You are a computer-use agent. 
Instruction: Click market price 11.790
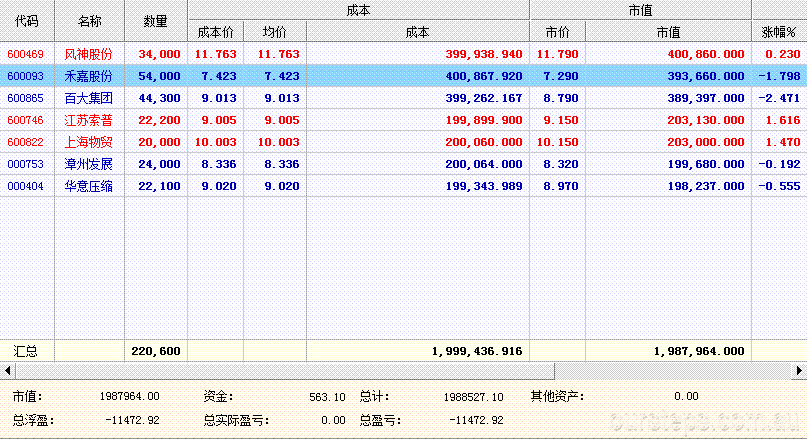[x=557, y=54]
